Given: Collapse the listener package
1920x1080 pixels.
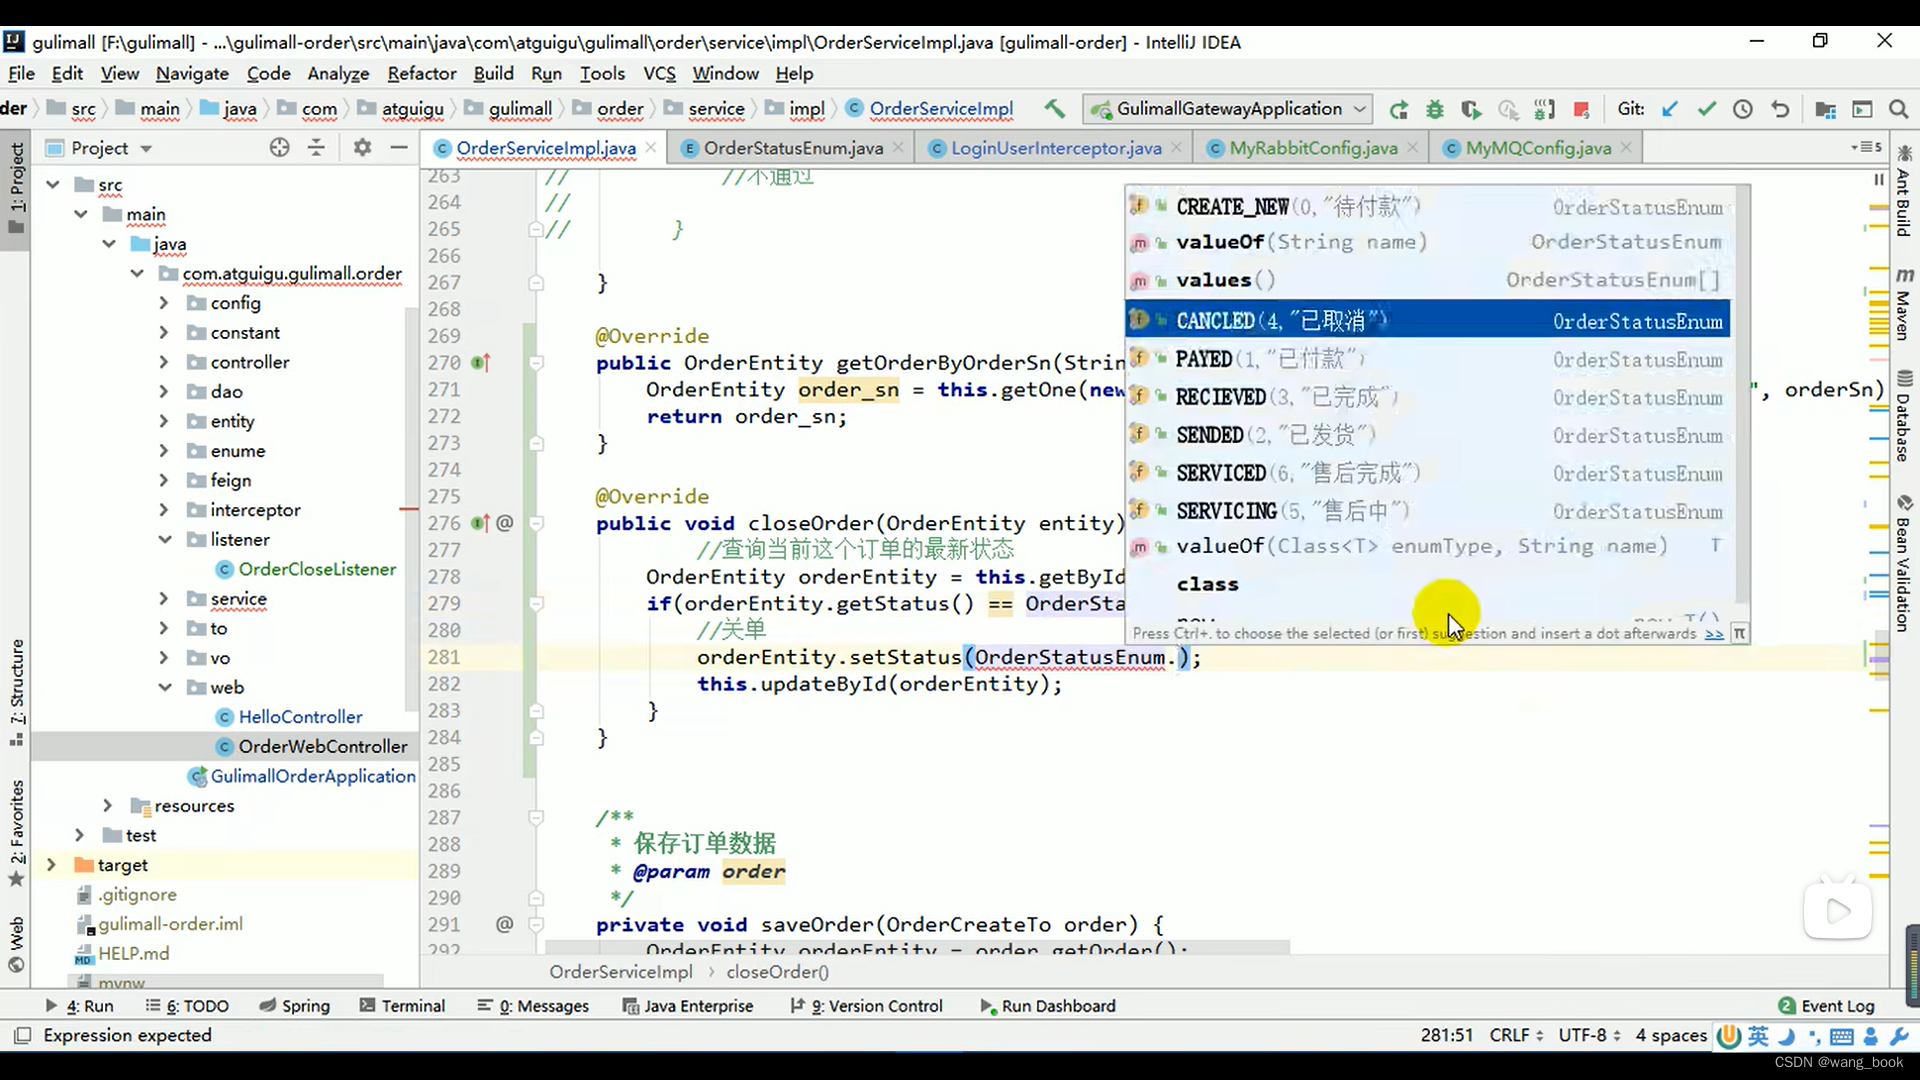Looking at the screenshot, I should pyautogui.click(x=164, y=540).
